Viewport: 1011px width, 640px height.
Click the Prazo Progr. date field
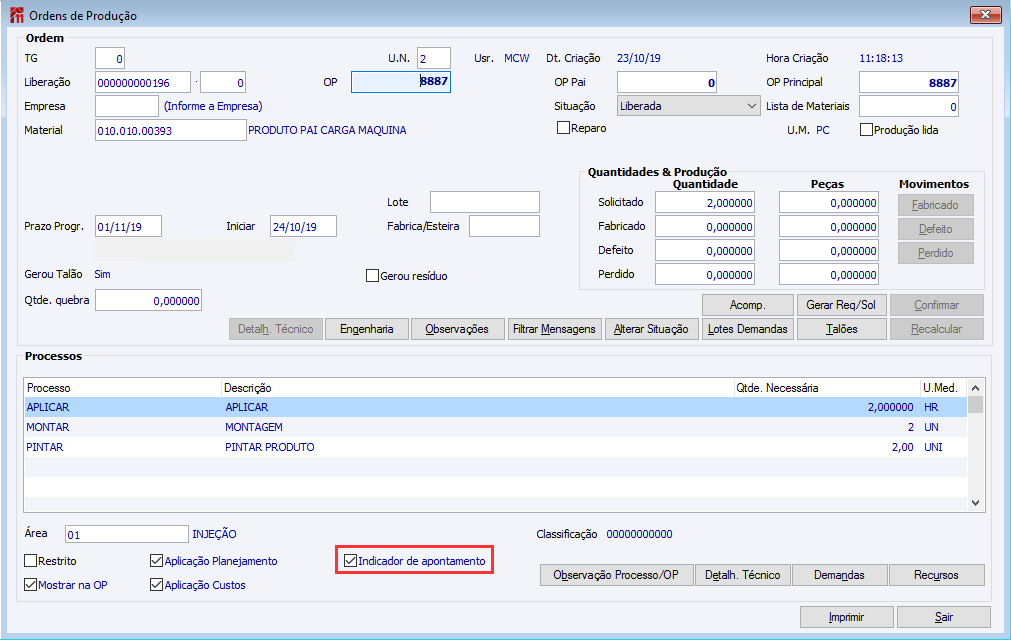click(128, 226)
